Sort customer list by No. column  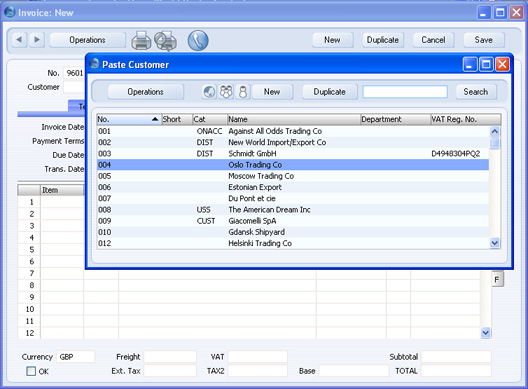tap(128, 119)
